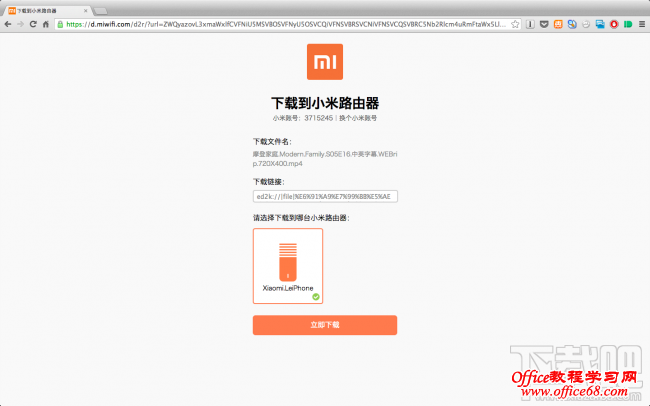Open the blue overlapping windows extension icon
The width and height of the screenshot is (650, 406).
click(600, 24)
